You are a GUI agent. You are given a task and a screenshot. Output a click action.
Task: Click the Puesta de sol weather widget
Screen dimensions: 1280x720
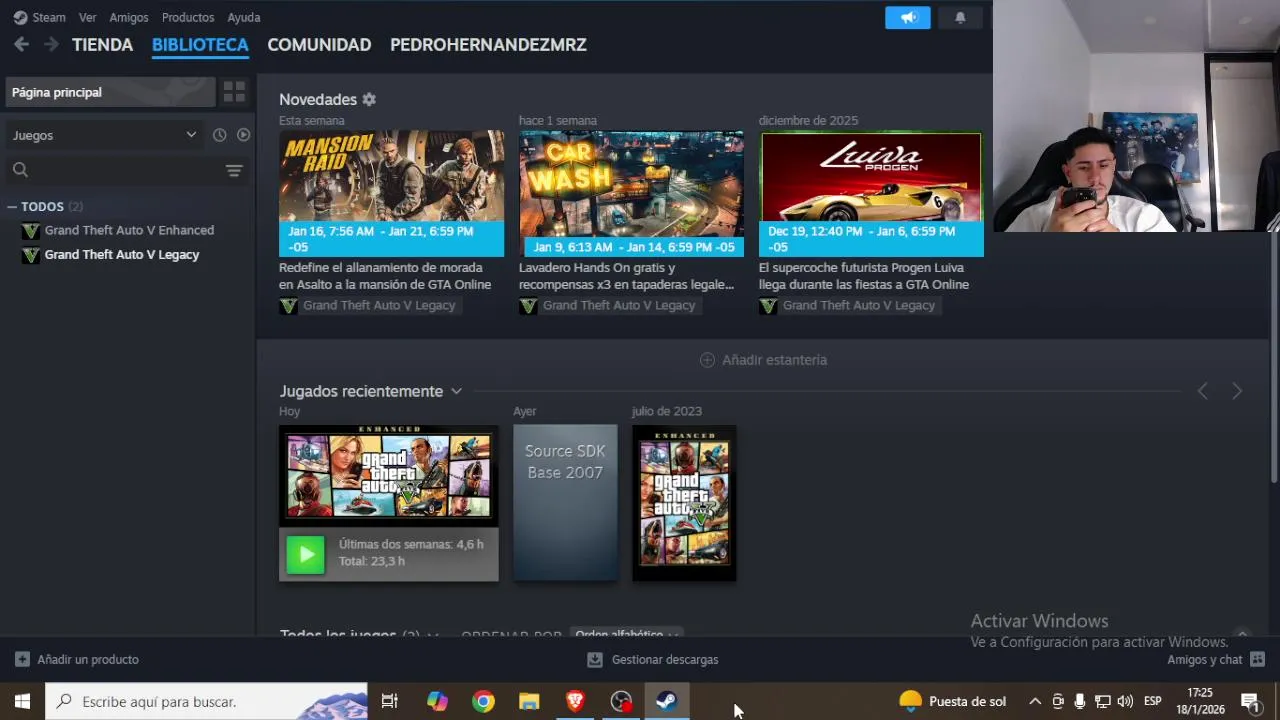coord(953,701)
